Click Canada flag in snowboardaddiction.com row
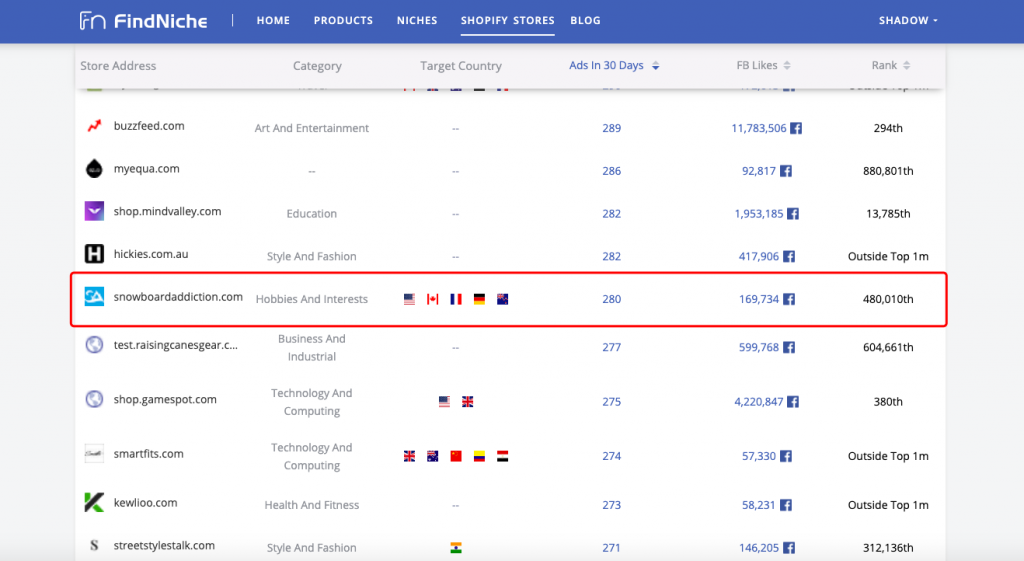The image size is (1024, 561). tap(432, 299)
